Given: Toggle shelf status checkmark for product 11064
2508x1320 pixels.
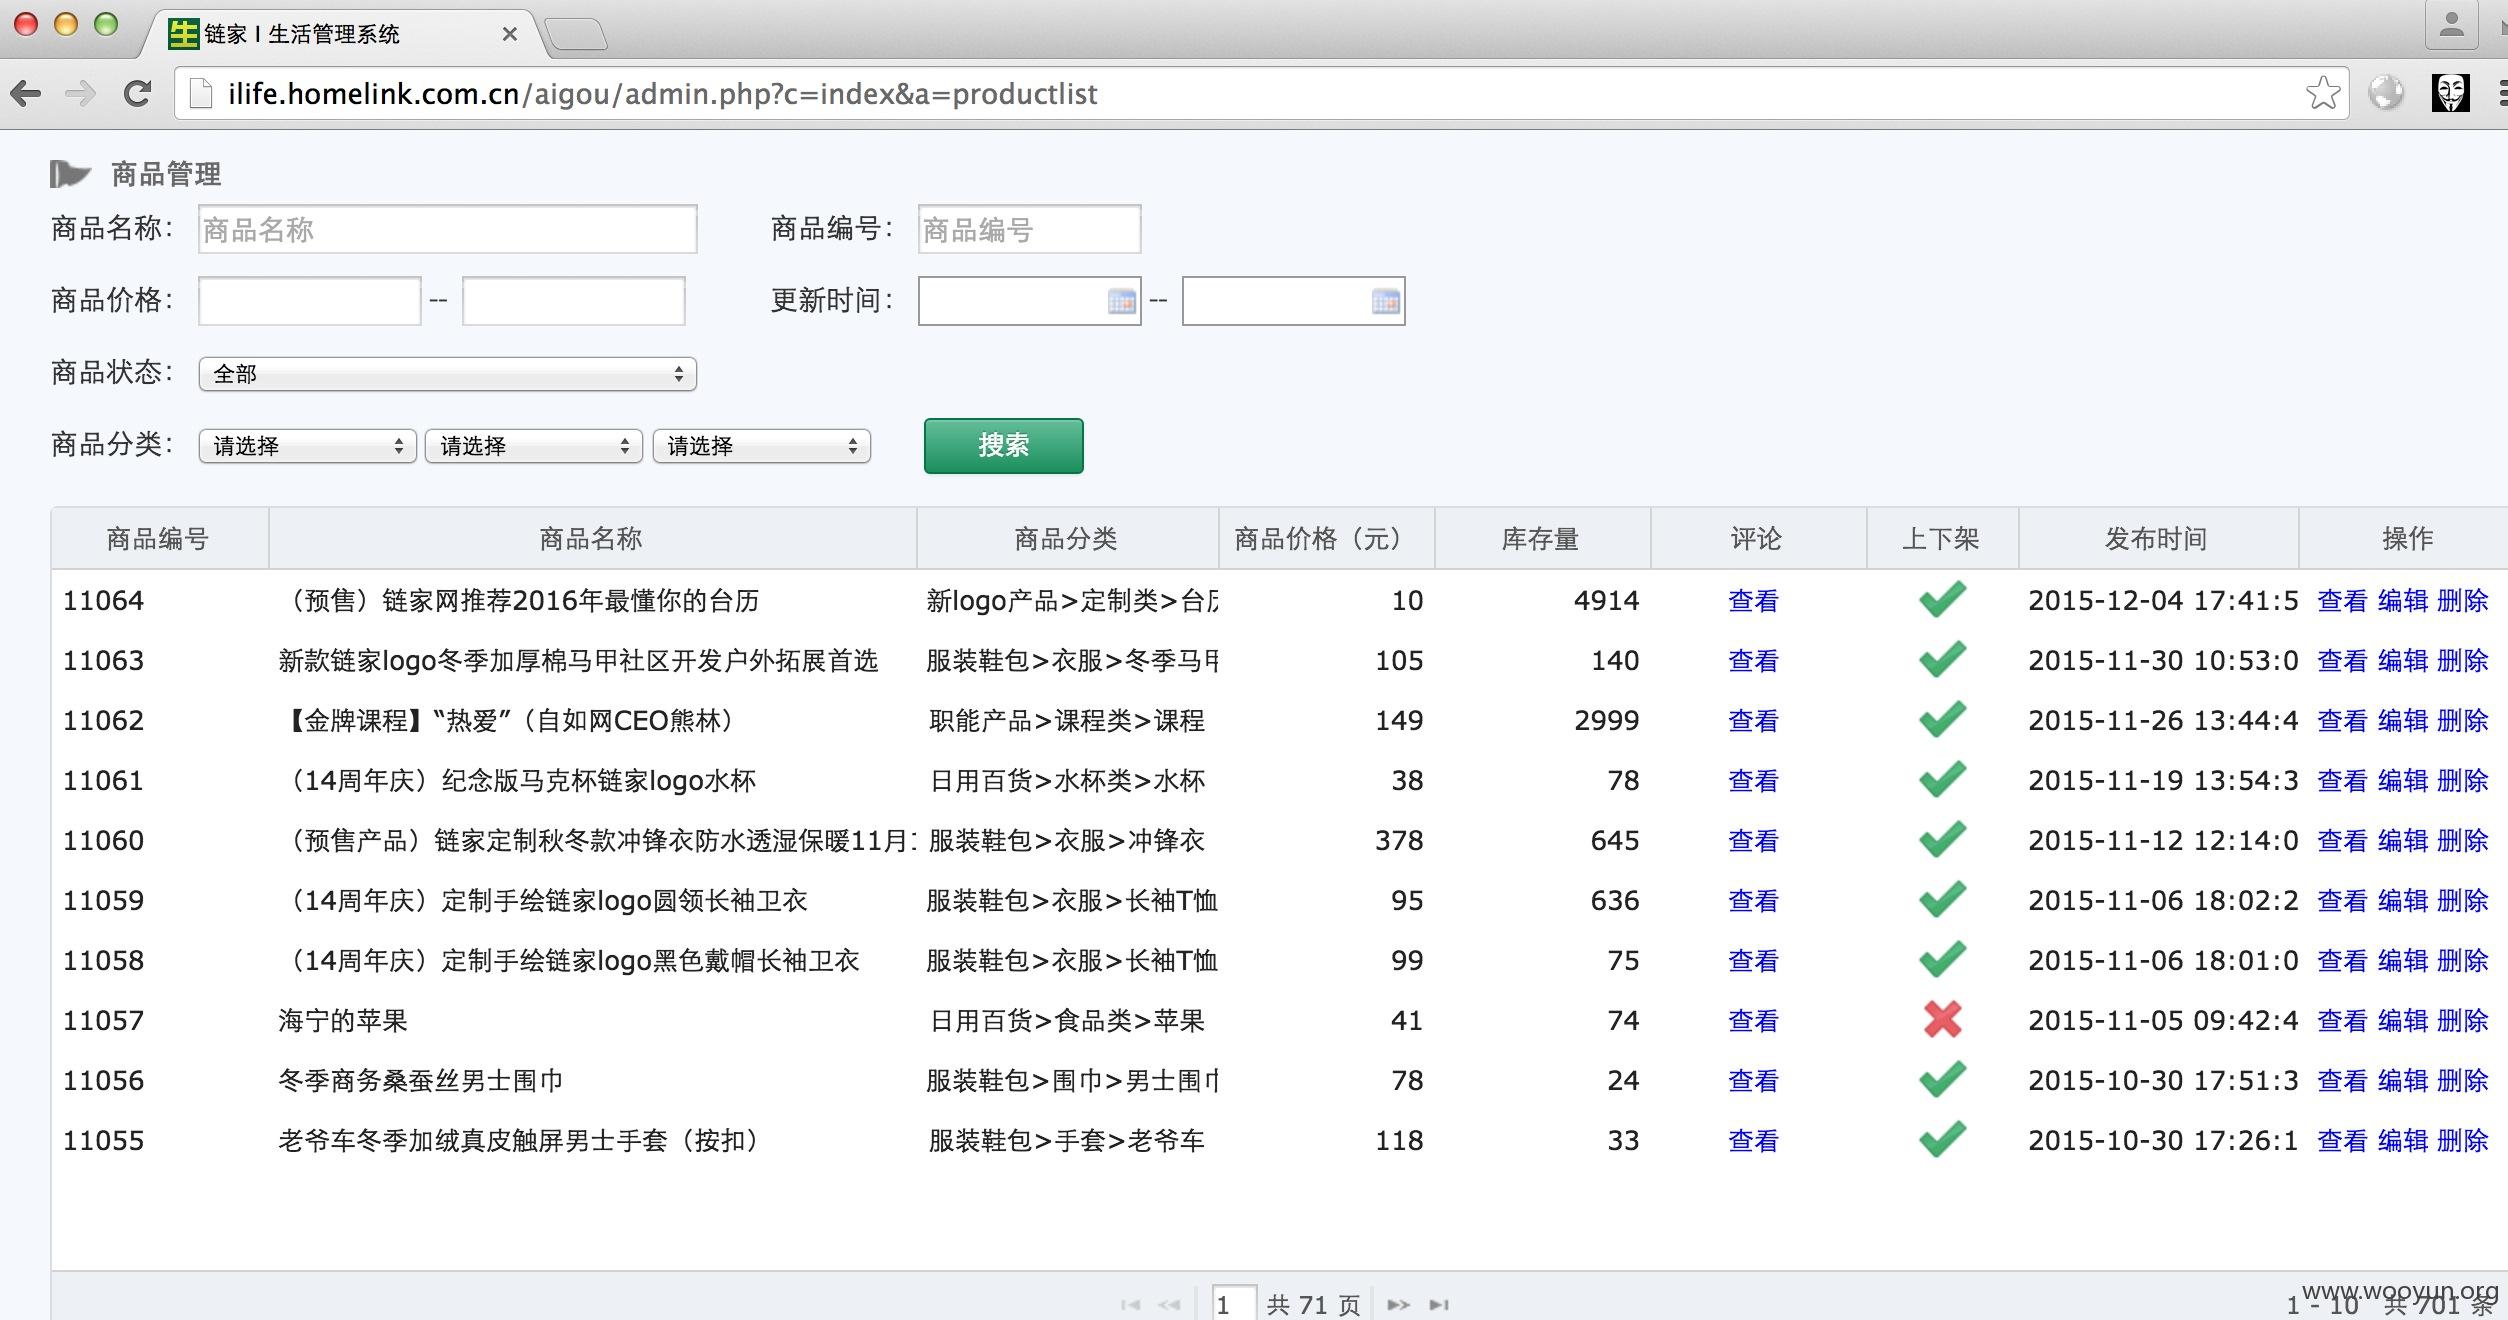Looking at the screenshot, I should [x=1942, y=600].
